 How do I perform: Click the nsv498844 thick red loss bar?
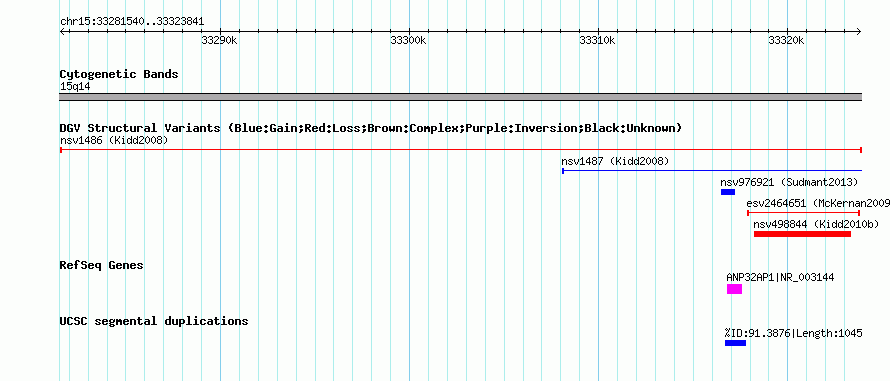(802, 234)
